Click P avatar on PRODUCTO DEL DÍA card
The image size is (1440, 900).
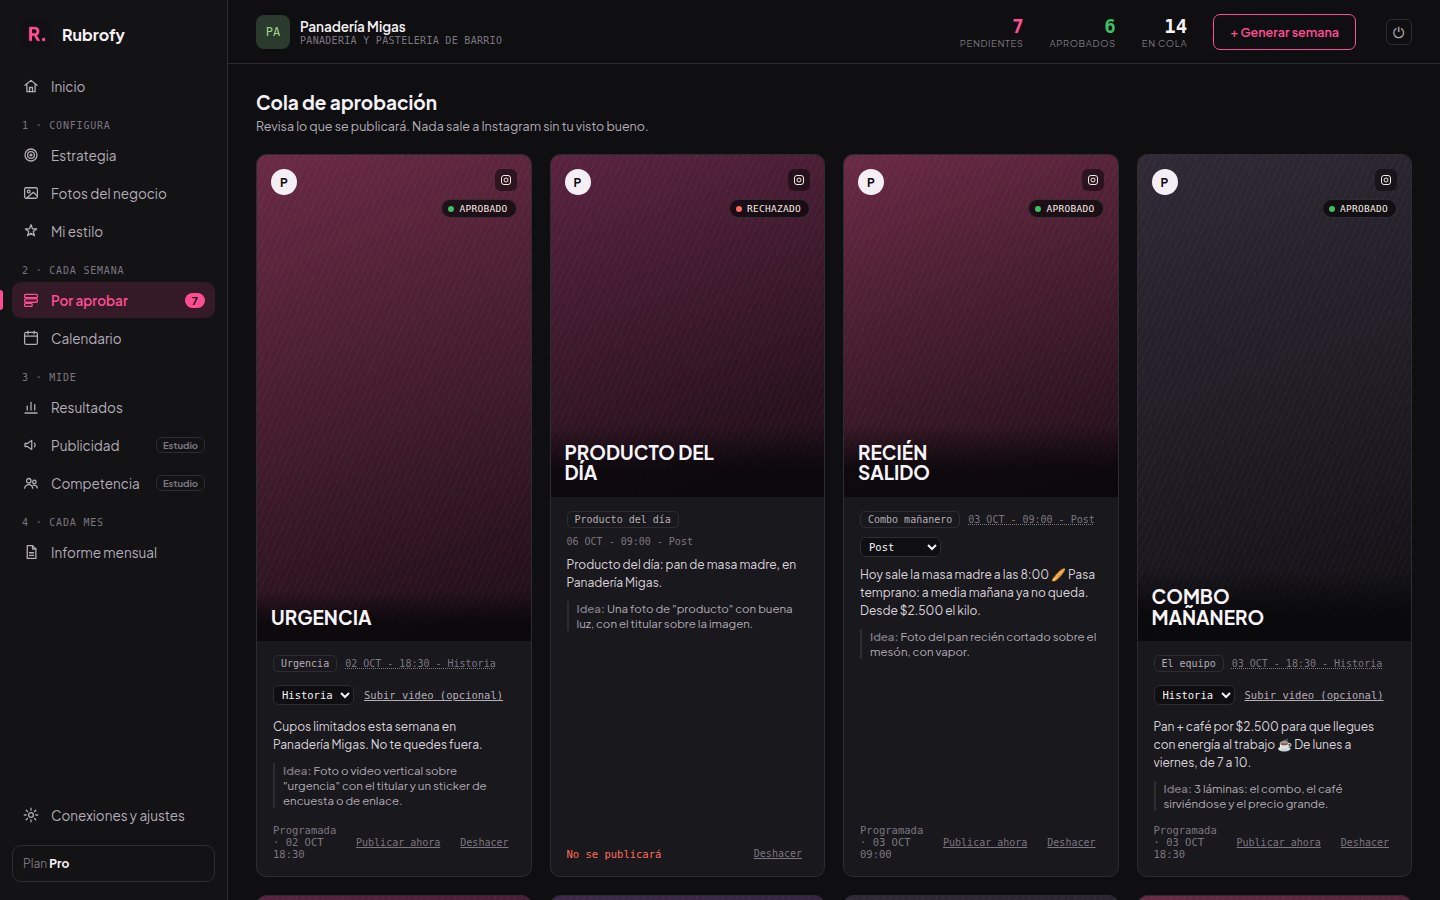point(578,182)
